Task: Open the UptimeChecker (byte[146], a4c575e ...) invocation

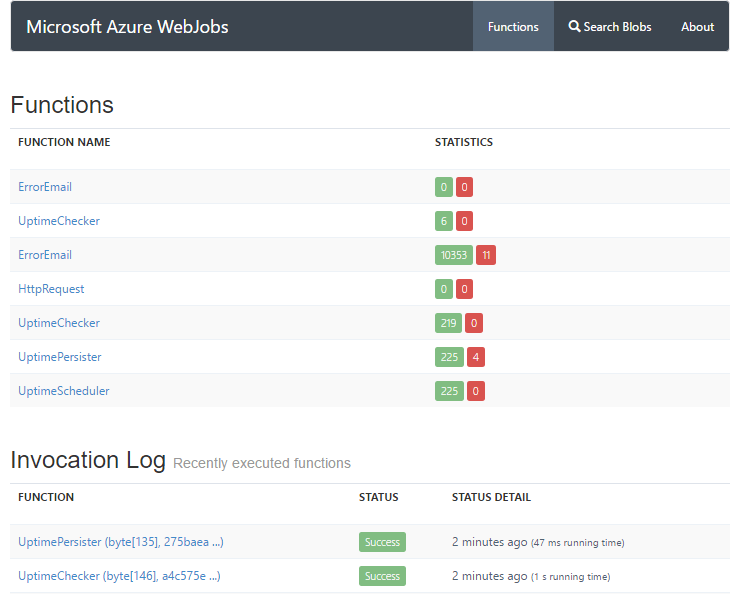Action: click(x=119, y=576)
